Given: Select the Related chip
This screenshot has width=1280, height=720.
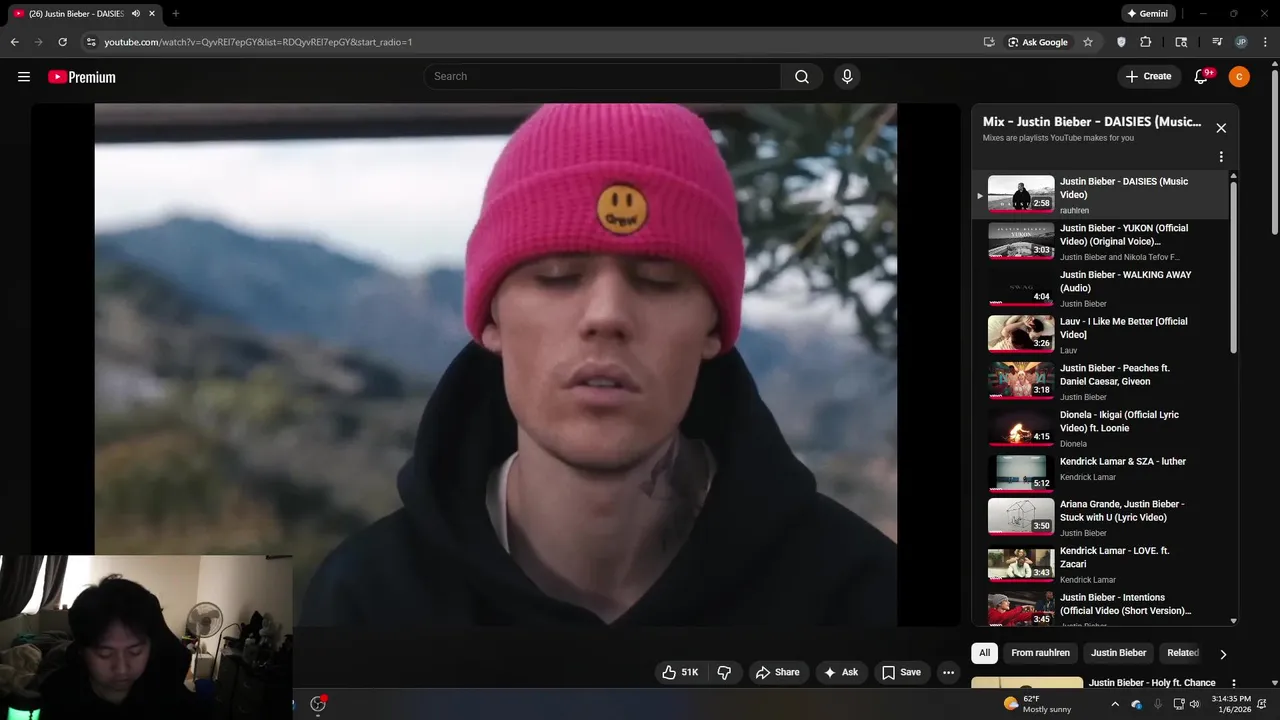Looking at the screenshot, I should [x=1183, y=653].
